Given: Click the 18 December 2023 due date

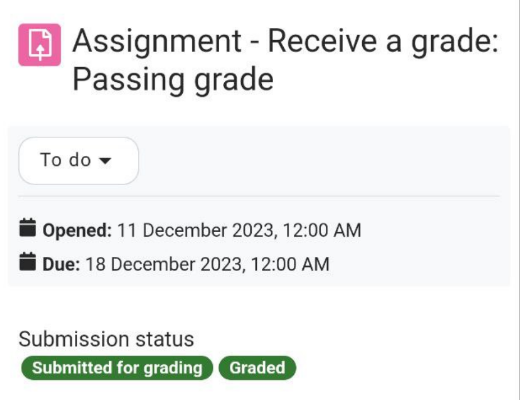Looking at the screenshot, I should [x=164, y=264].
